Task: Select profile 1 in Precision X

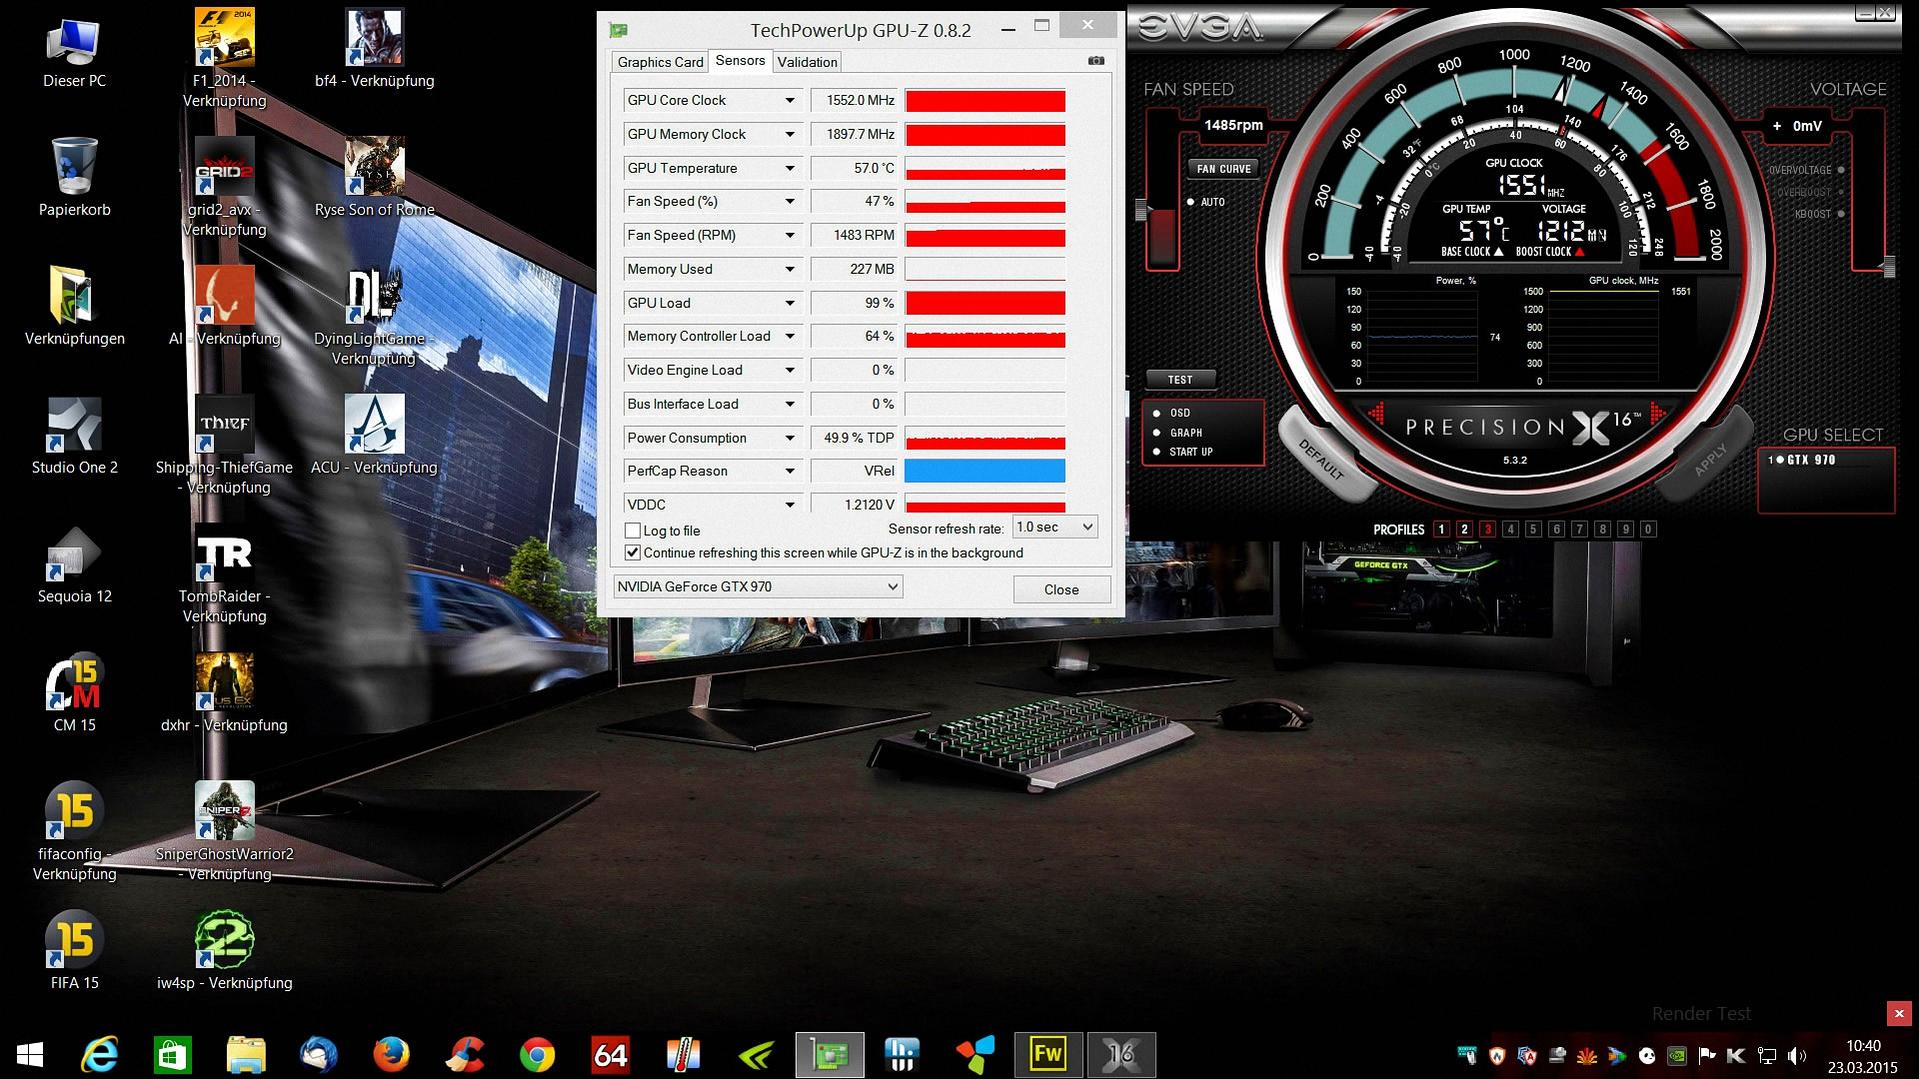Action: 1441,529
